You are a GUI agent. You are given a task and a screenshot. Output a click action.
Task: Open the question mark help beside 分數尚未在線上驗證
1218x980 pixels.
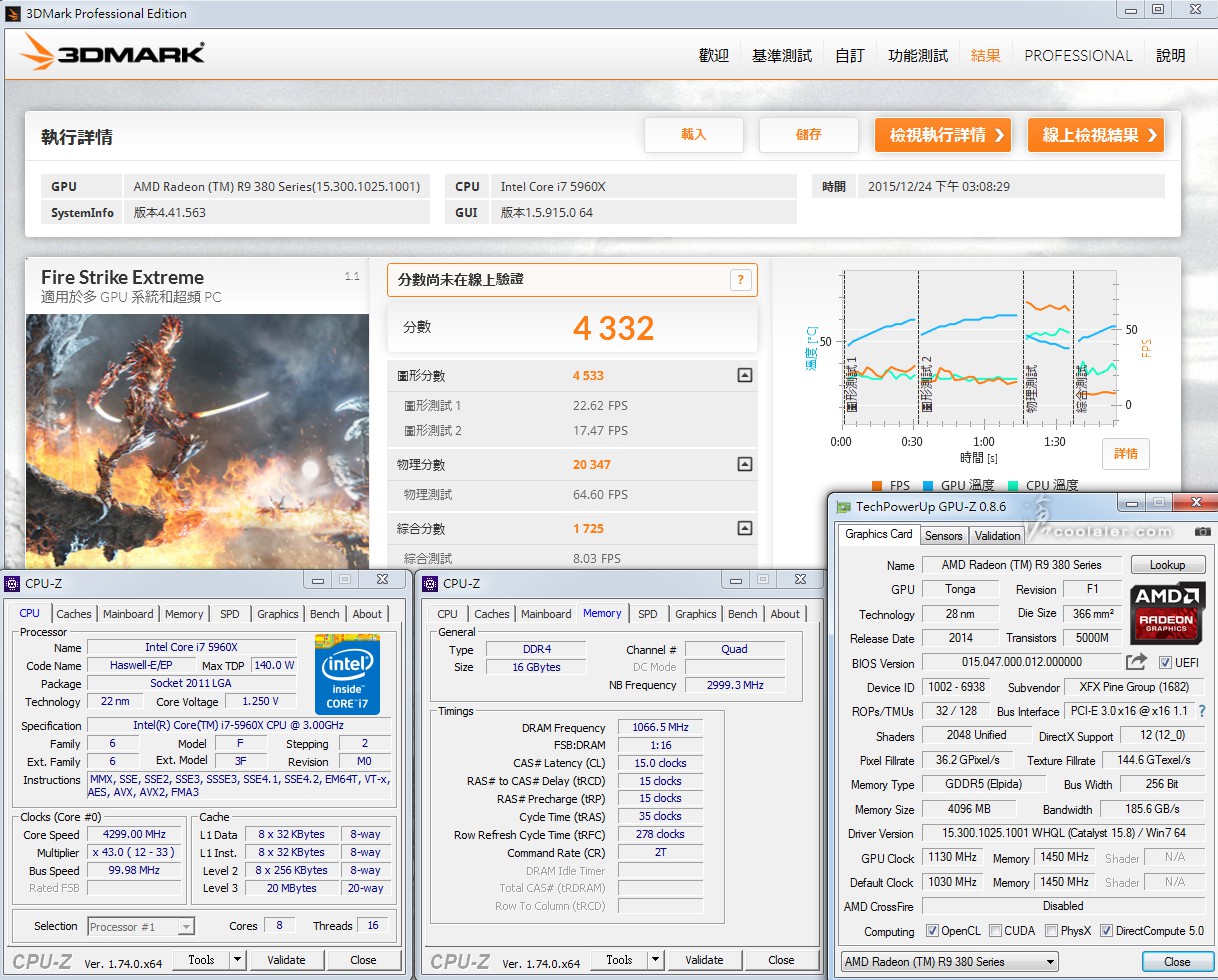pos(740,280)
